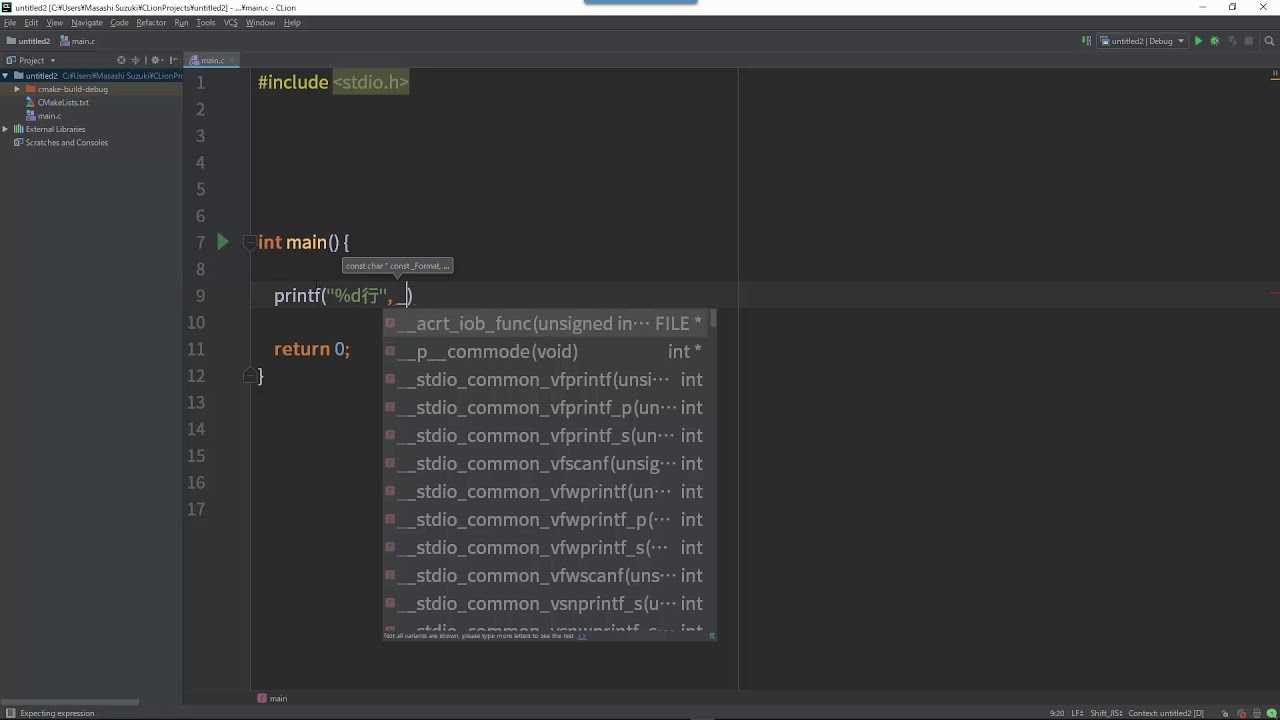Open the Help menu
Screen dimensions: 1280x720
pyautogui.click(x=292, y=23)
